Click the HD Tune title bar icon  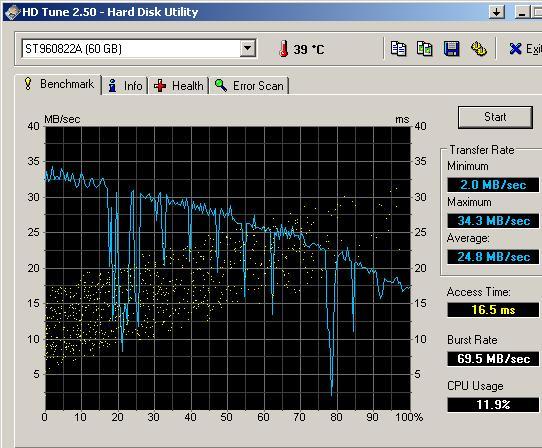tap(12, 12)
